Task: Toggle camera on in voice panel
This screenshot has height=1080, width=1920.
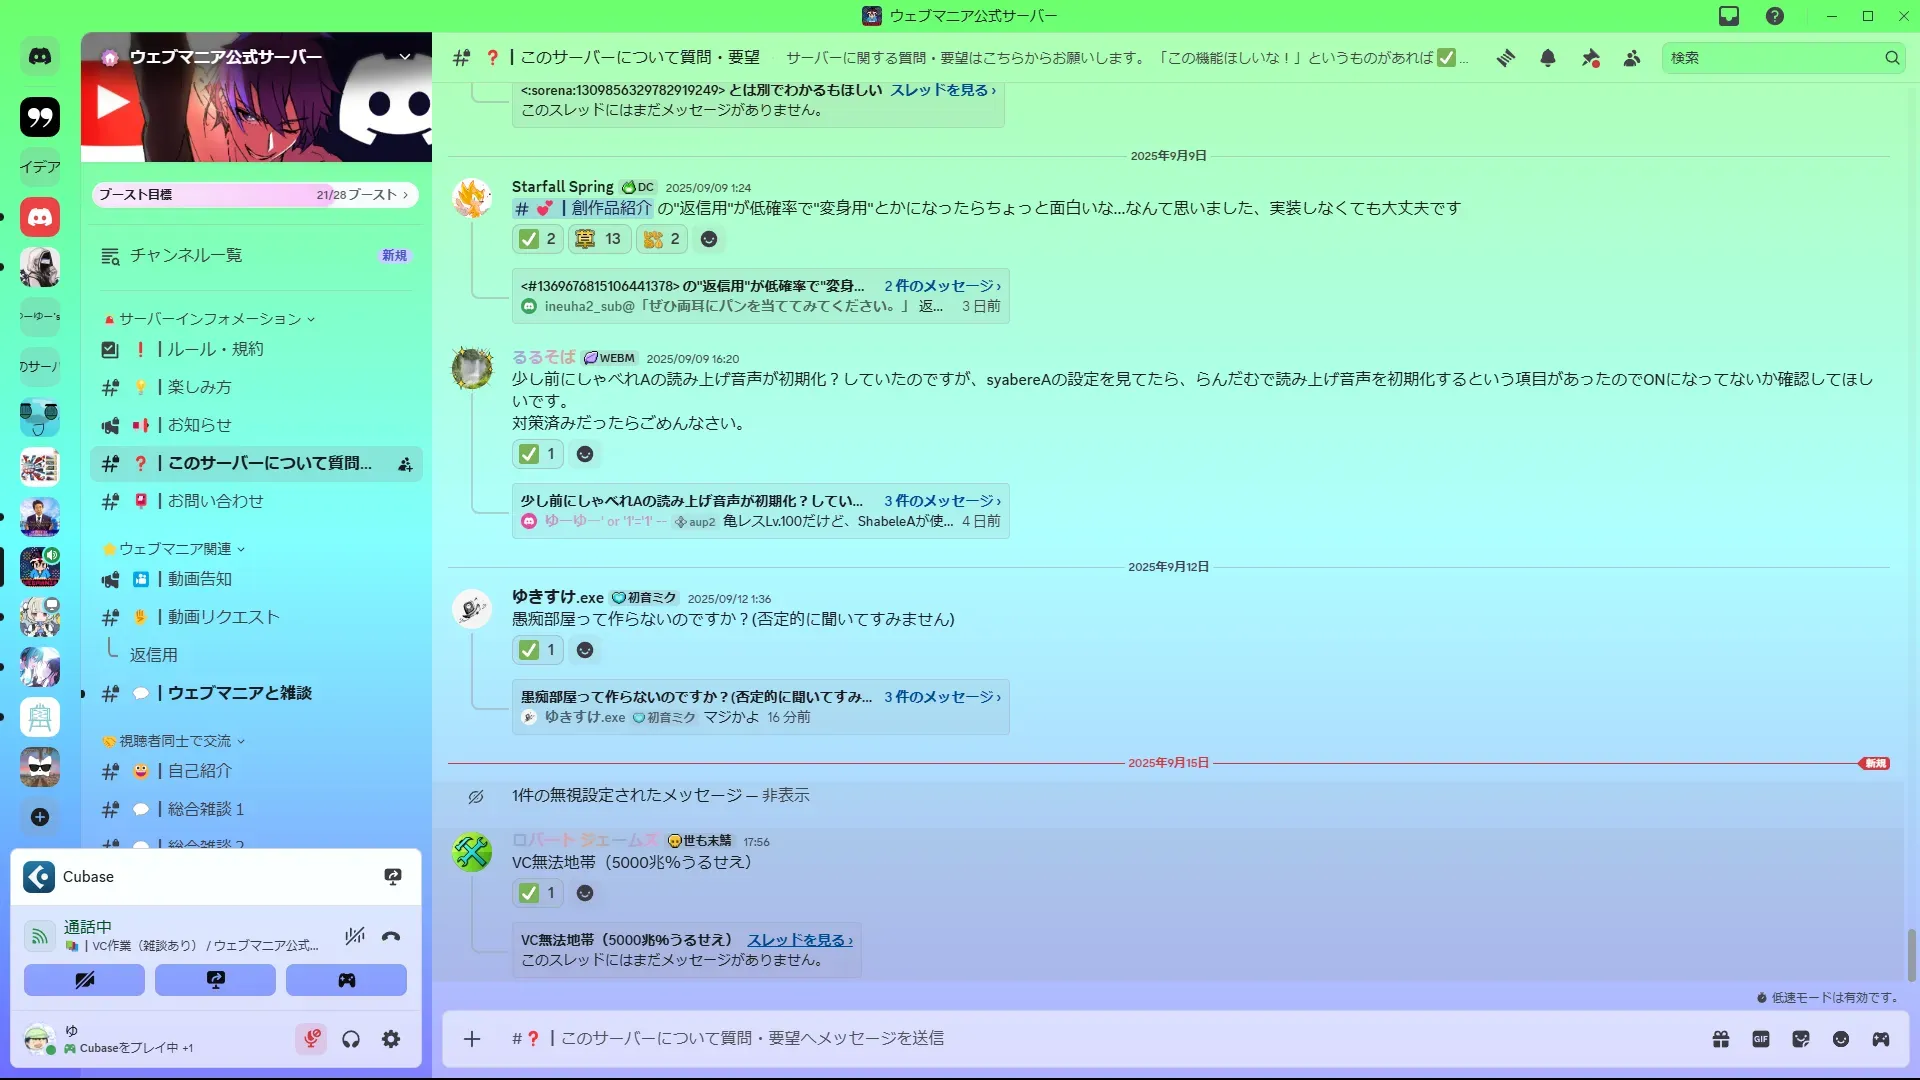Action: point(84,980)
